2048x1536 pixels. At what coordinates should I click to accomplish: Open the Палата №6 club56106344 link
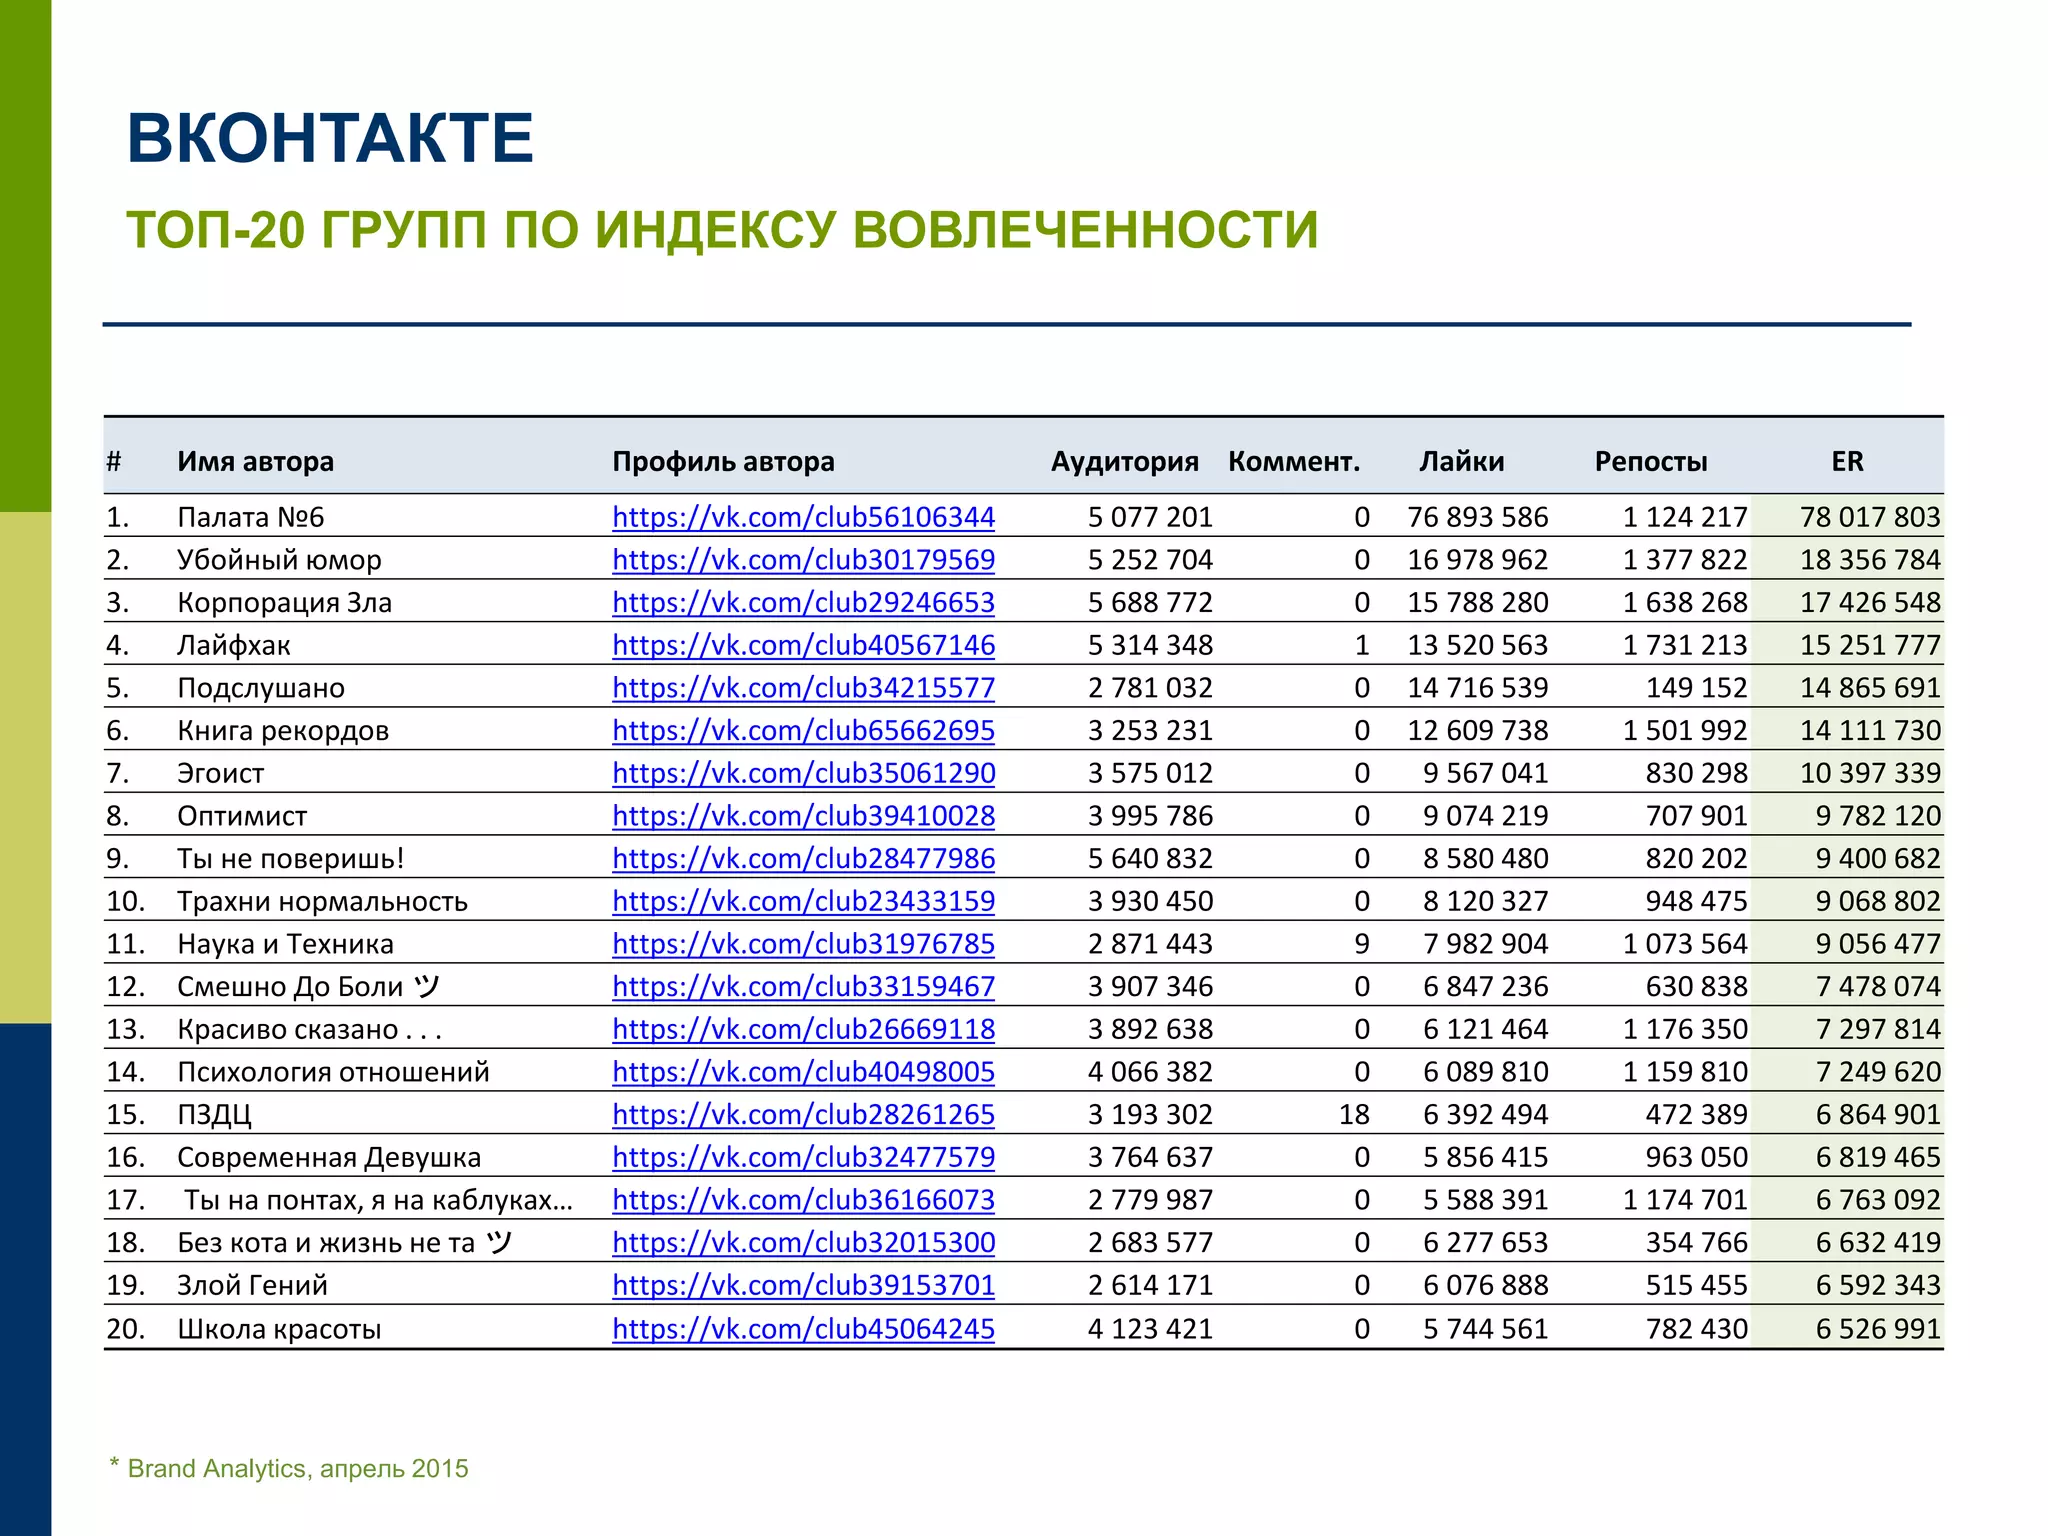(803, 517)
